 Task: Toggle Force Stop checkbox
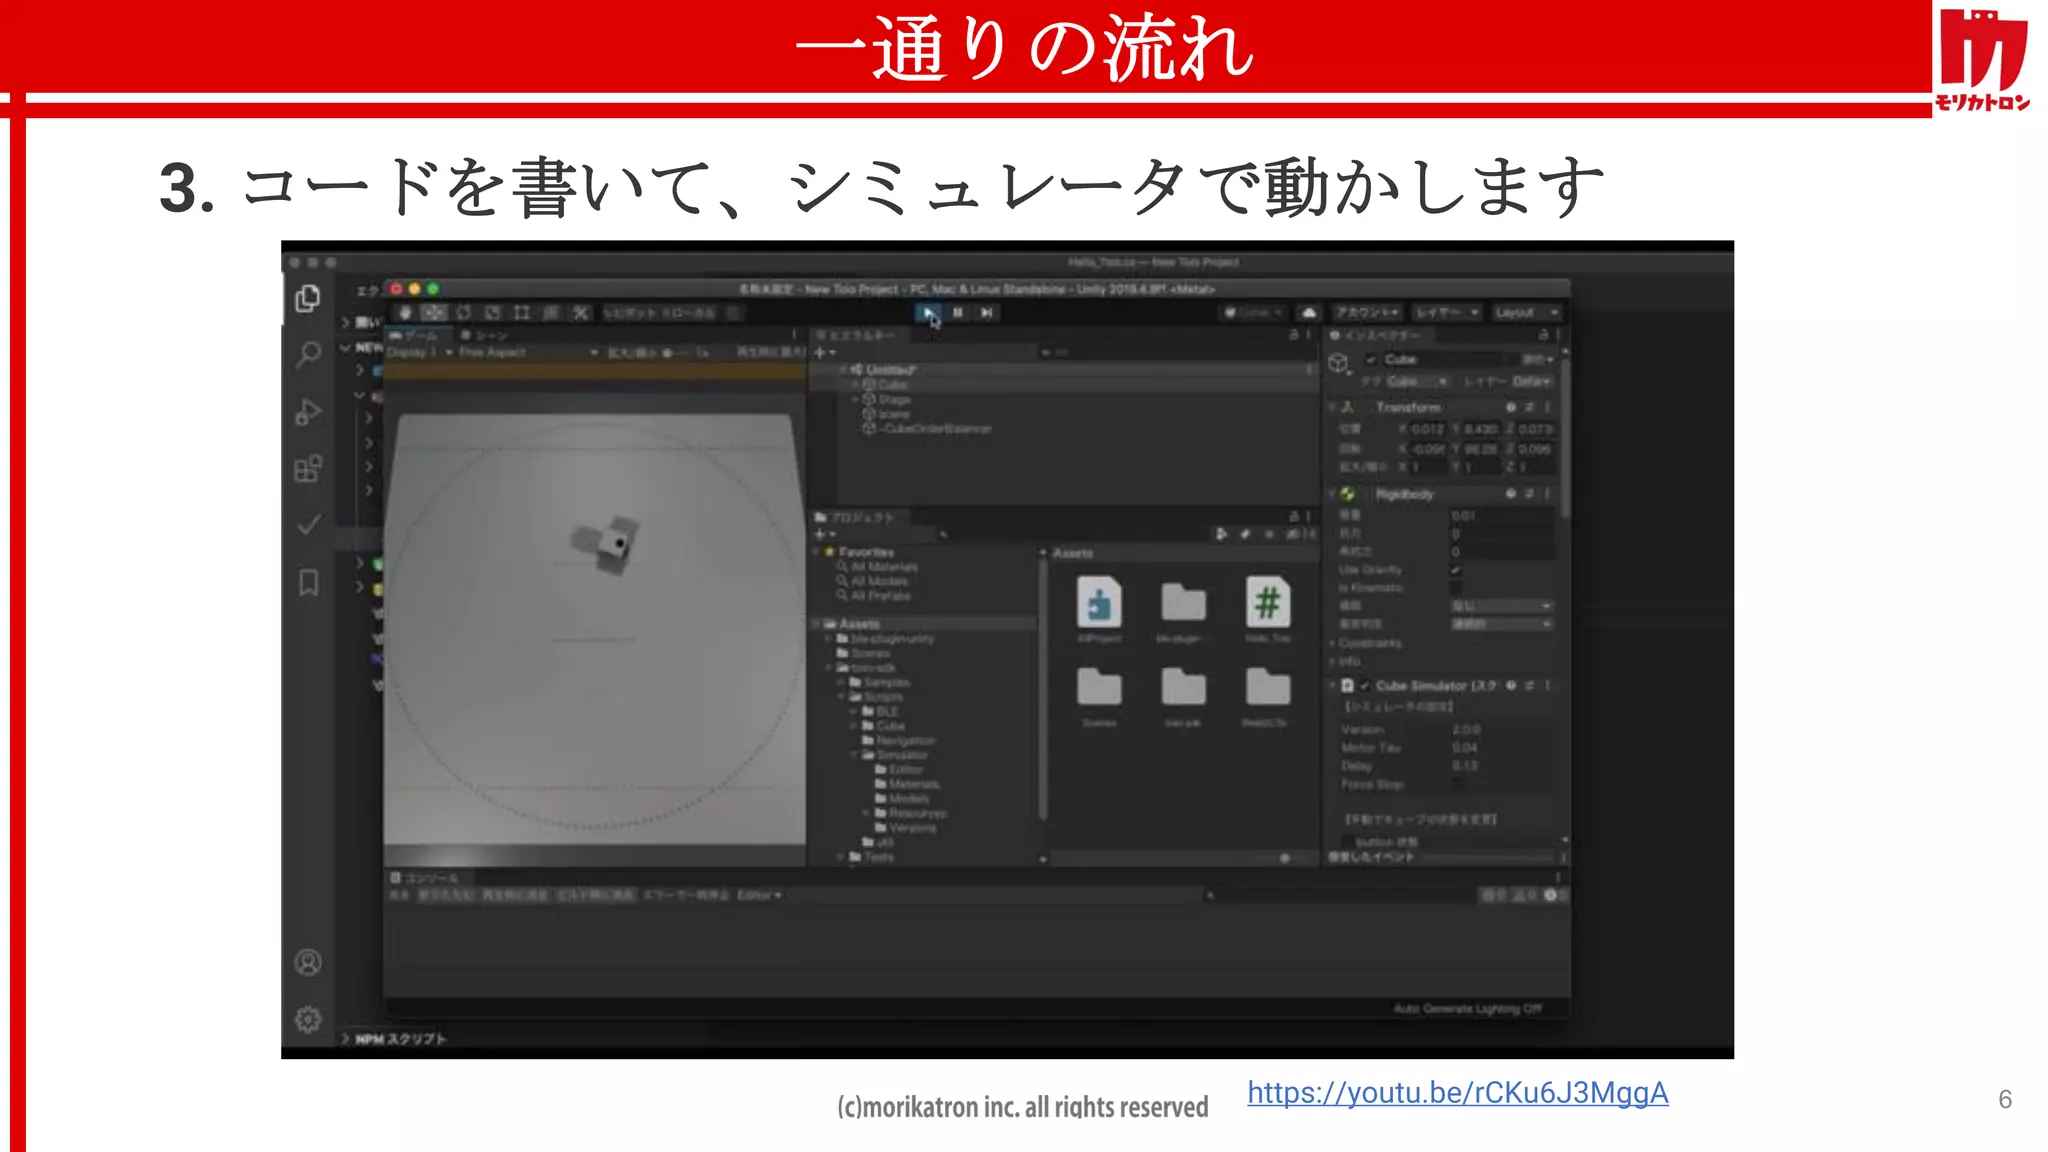1459,784
